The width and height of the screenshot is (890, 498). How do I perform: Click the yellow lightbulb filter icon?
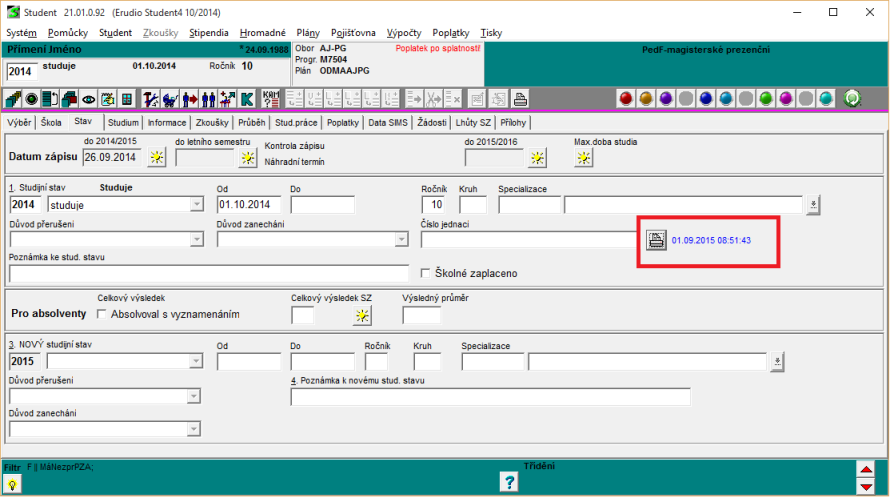[x=14, y=483]
